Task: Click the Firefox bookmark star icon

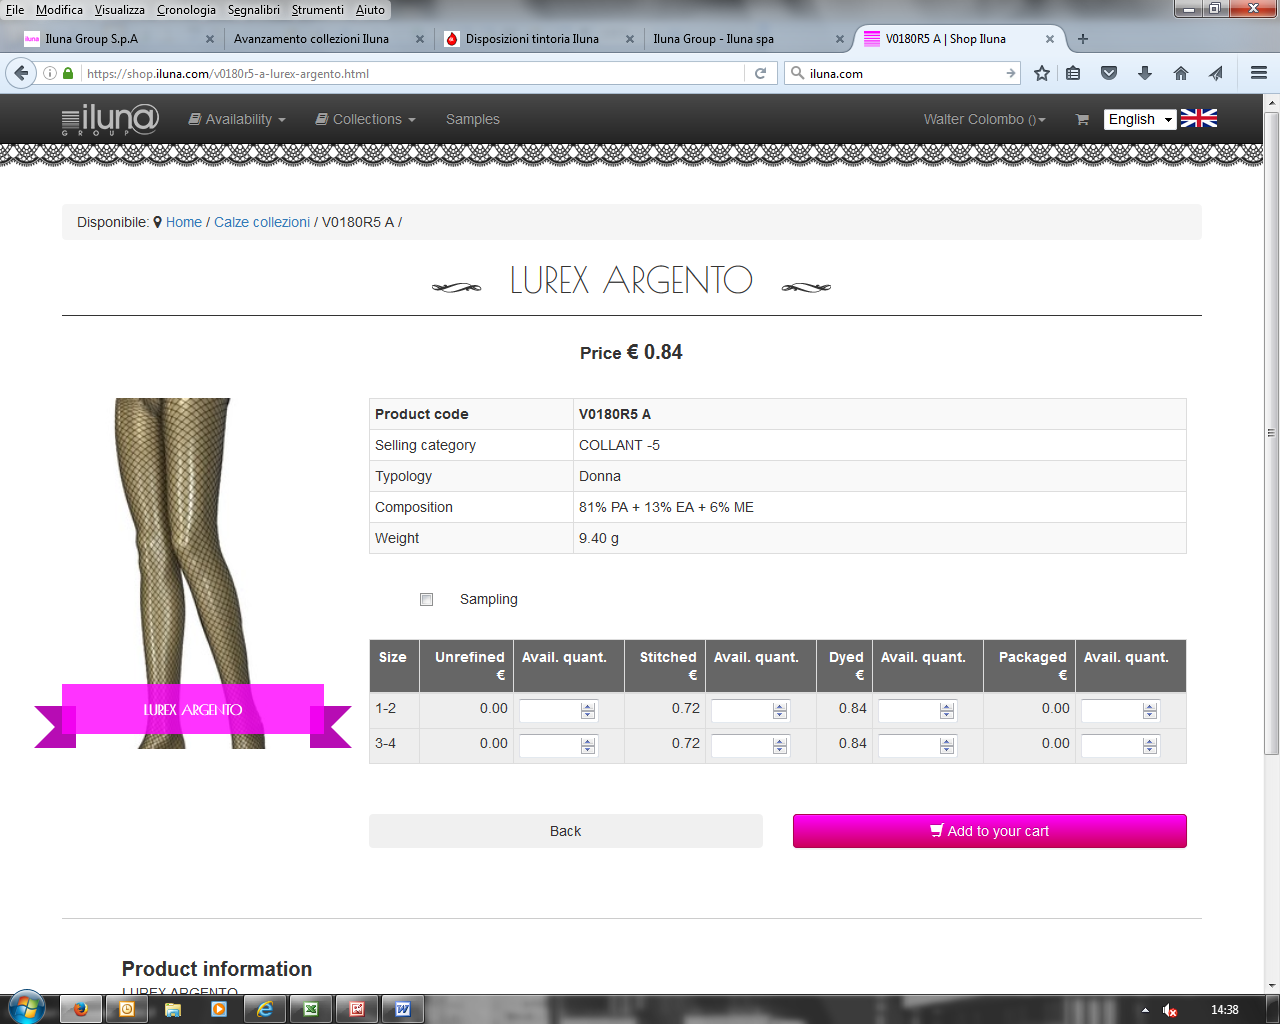Action: (1042, 73)
